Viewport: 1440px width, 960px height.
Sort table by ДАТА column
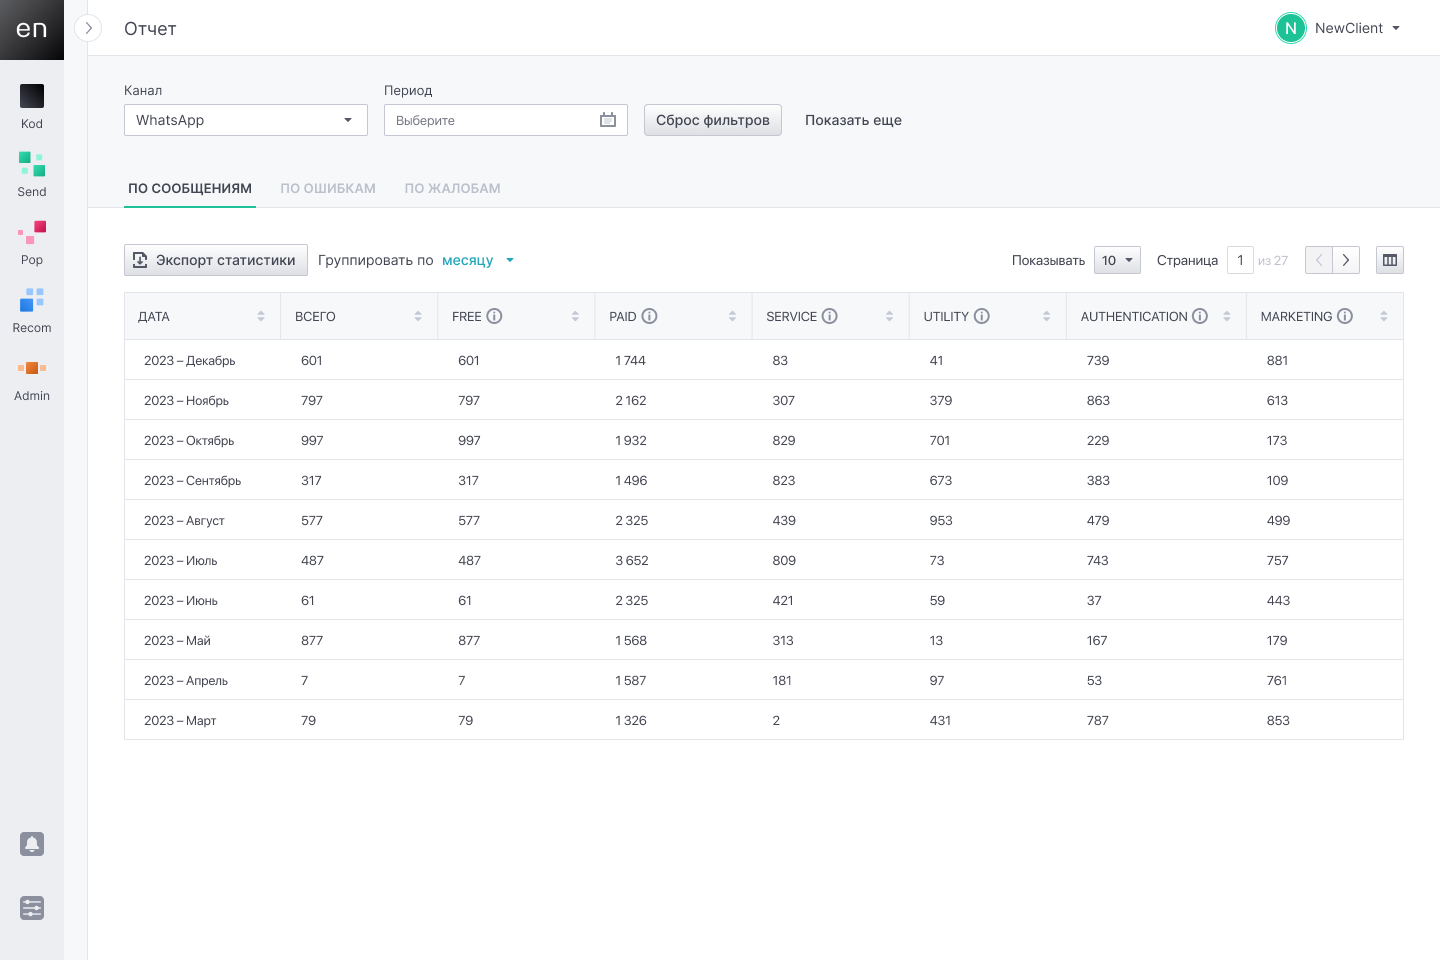click(261, 316)
